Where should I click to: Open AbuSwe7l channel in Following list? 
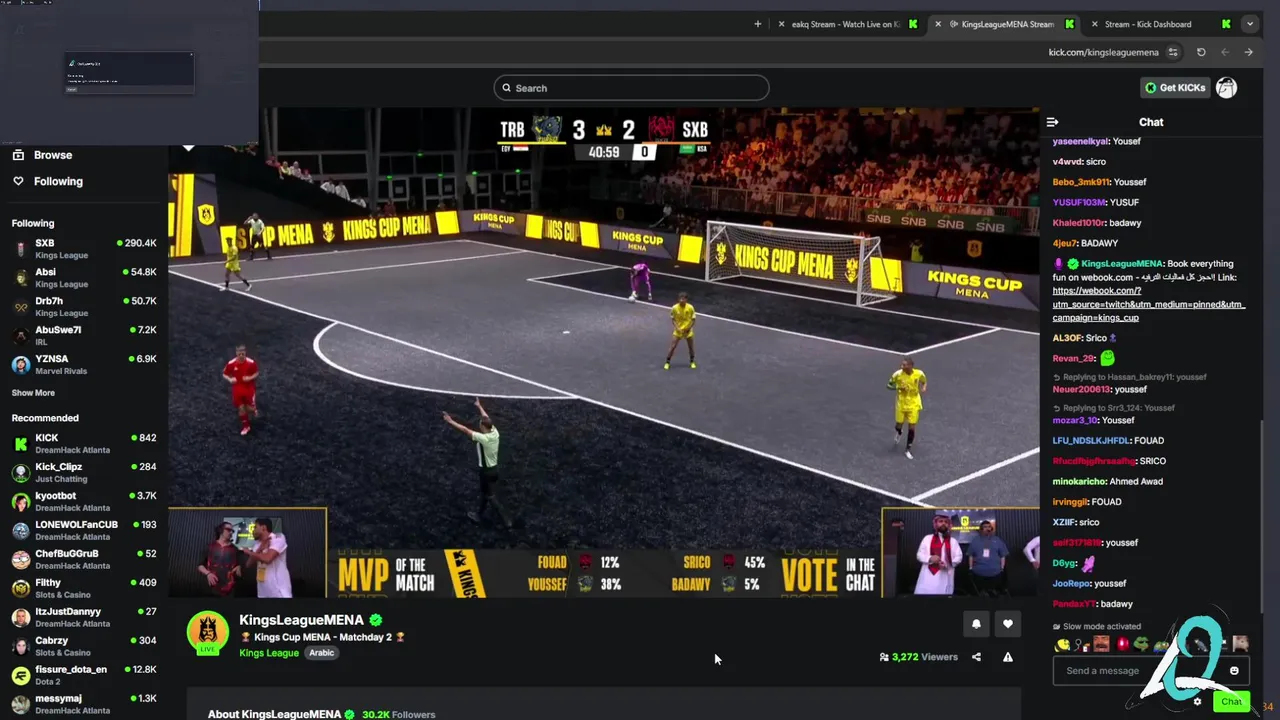(x=84, y=336)
